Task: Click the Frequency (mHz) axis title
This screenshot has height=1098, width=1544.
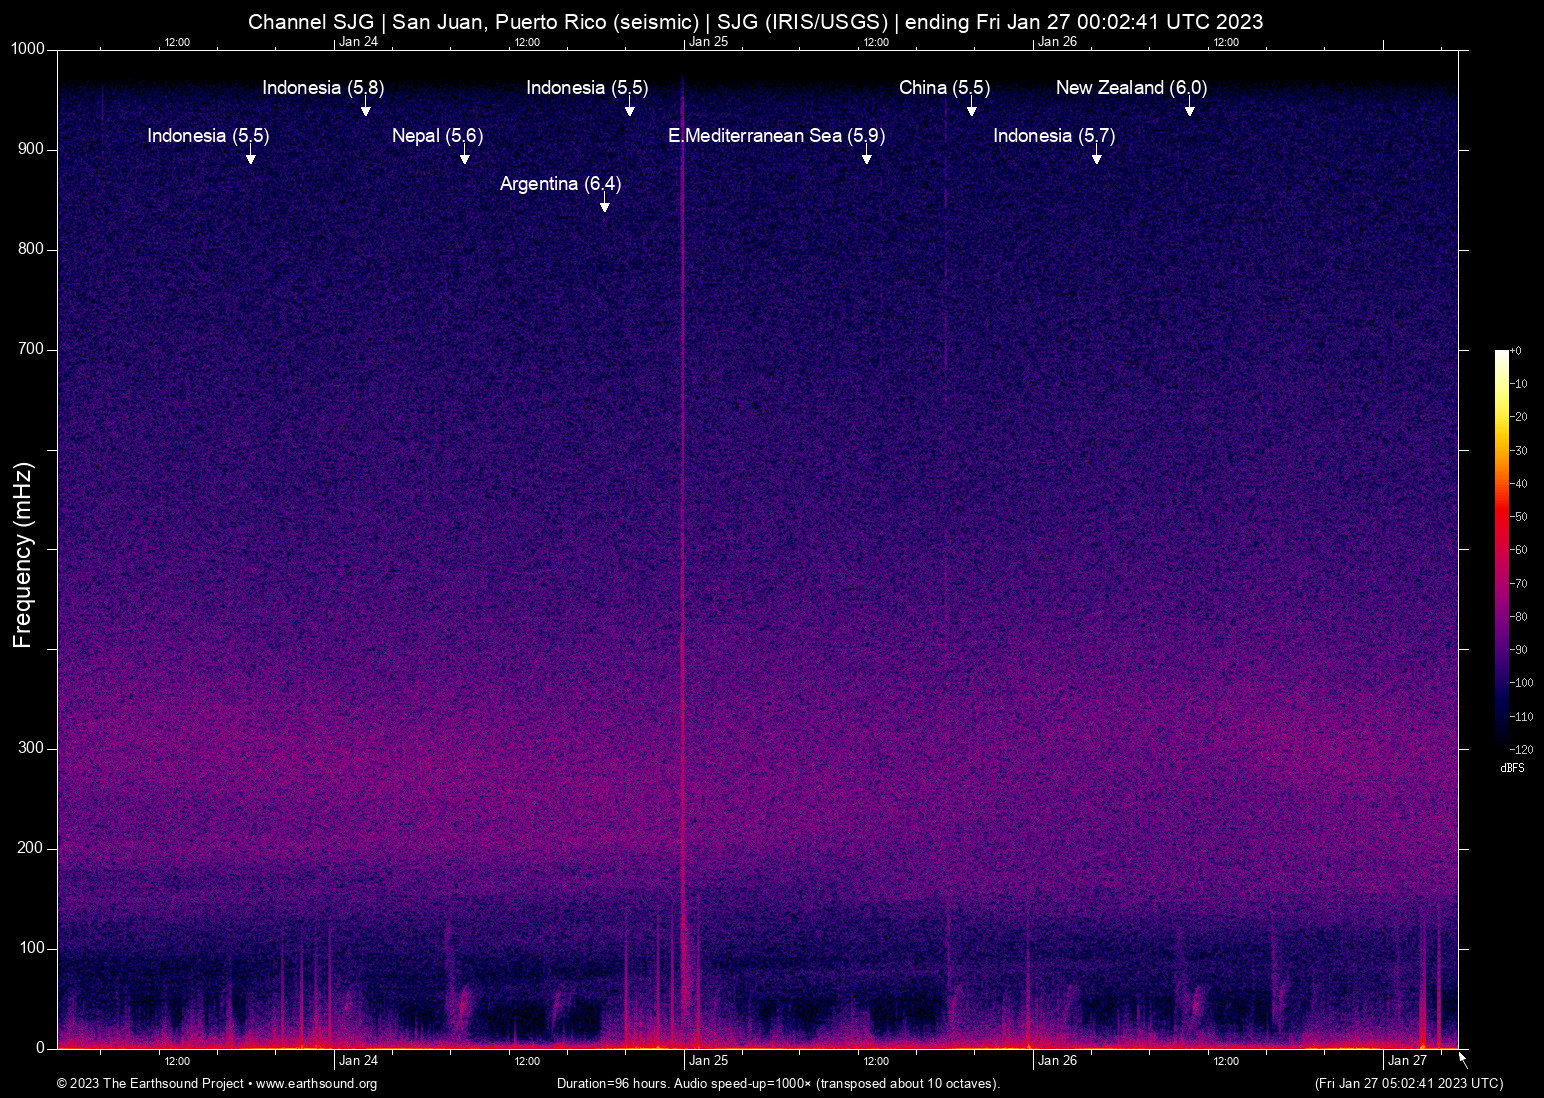Action: coord(23,555)
